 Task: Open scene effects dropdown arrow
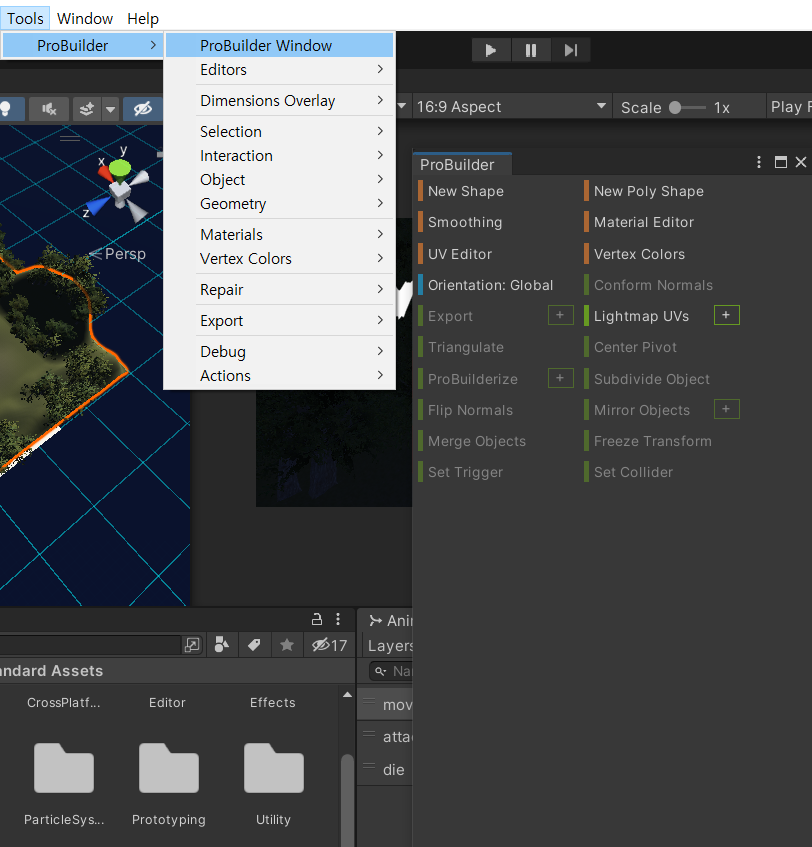pyautogui.click(x=110, y=109)
